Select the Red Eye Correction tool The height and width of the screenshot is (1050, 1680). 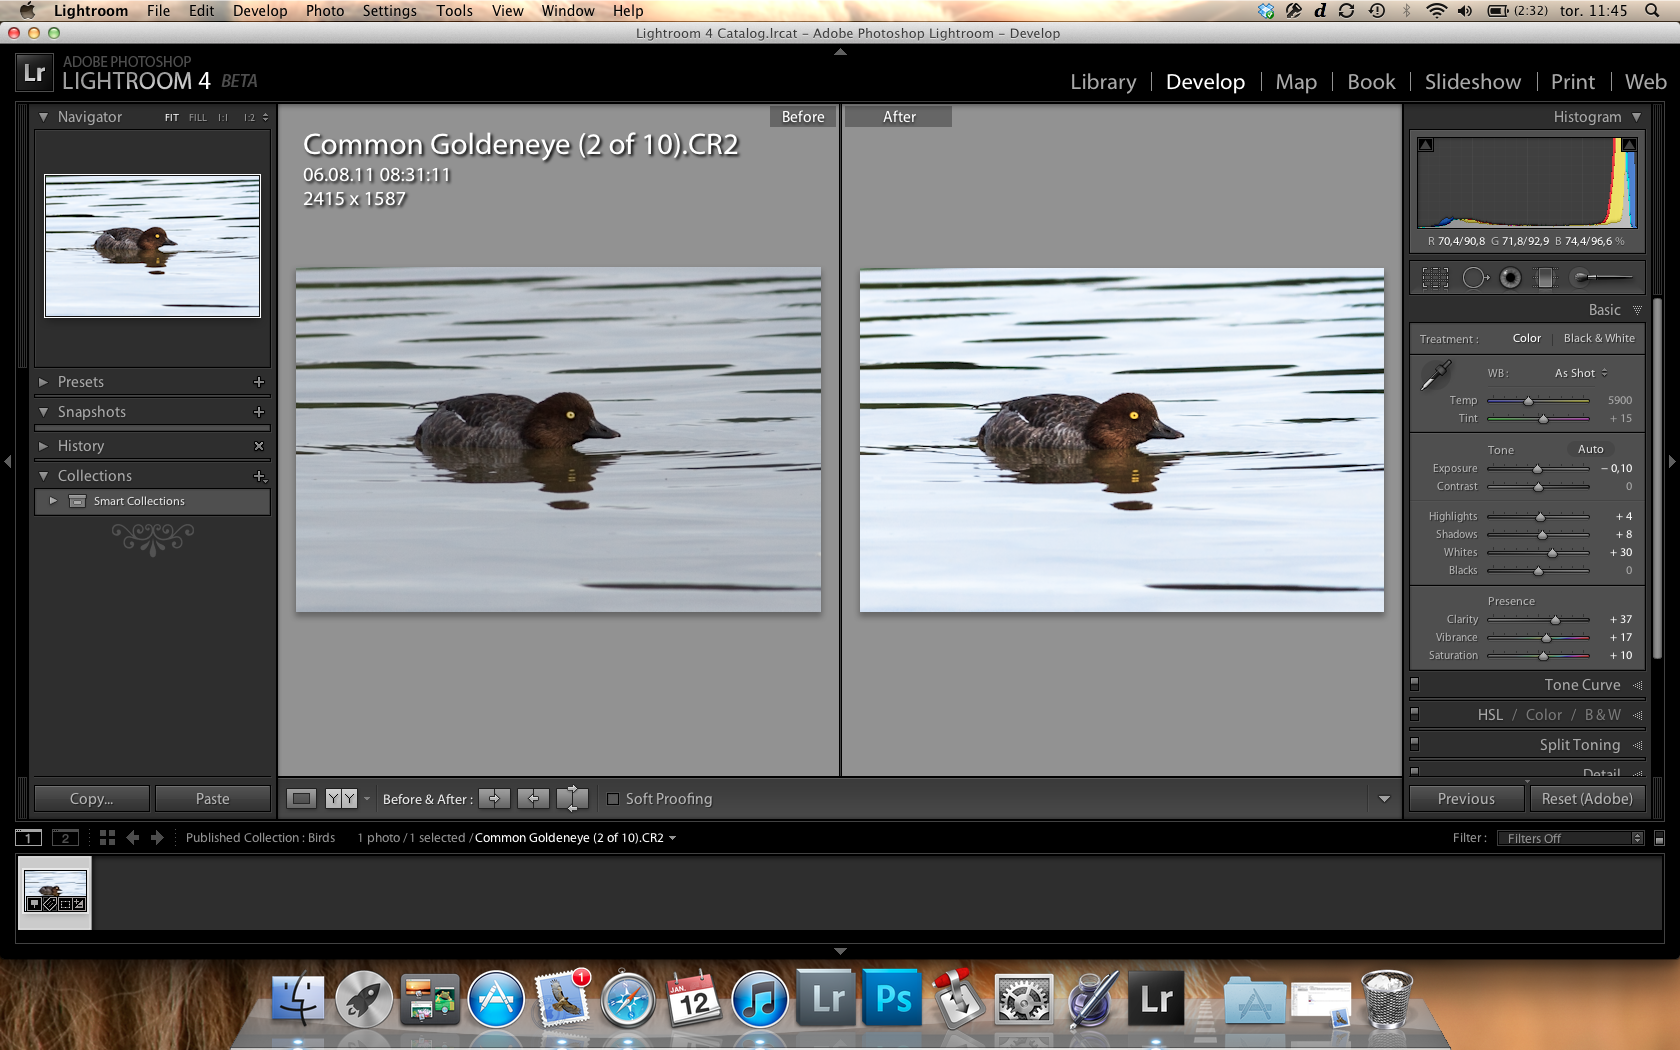pyautogui.click(x=1510, y=278)
